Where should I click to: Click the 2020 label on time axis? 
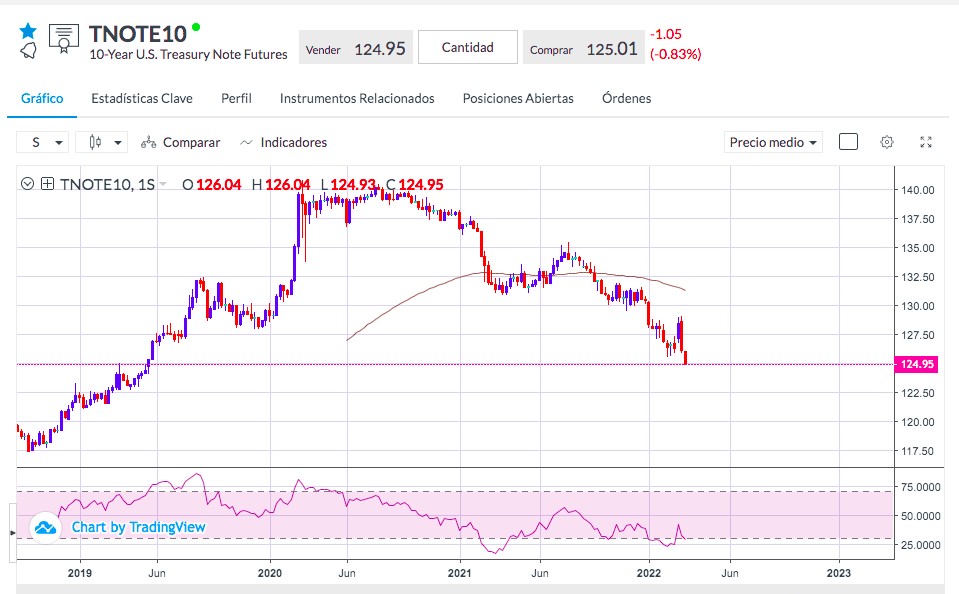pyautogui.click(x=270, y=573)
